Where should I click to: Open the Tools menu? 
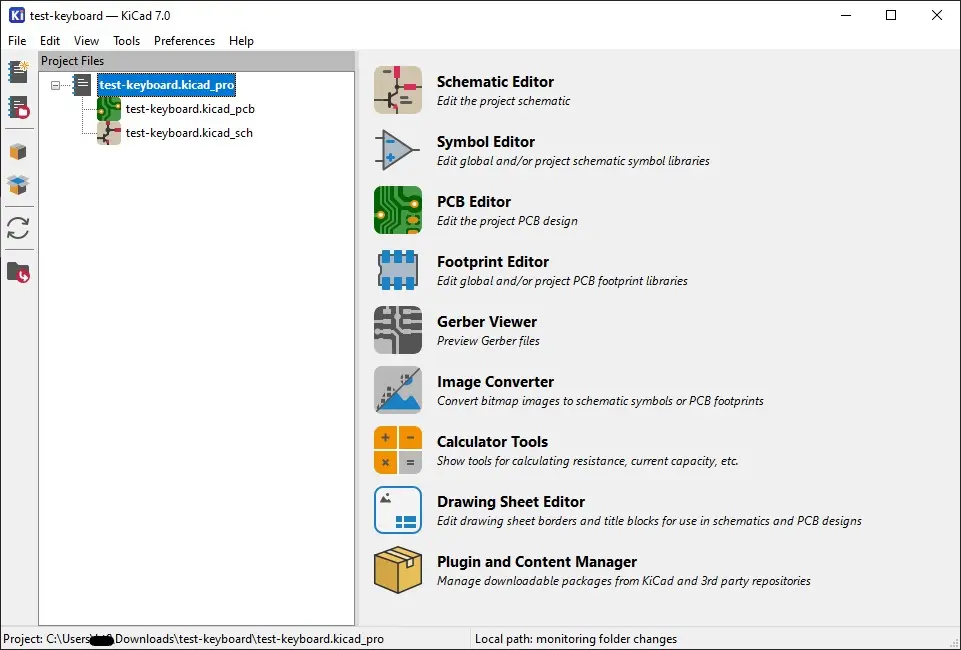click(126, 40)
